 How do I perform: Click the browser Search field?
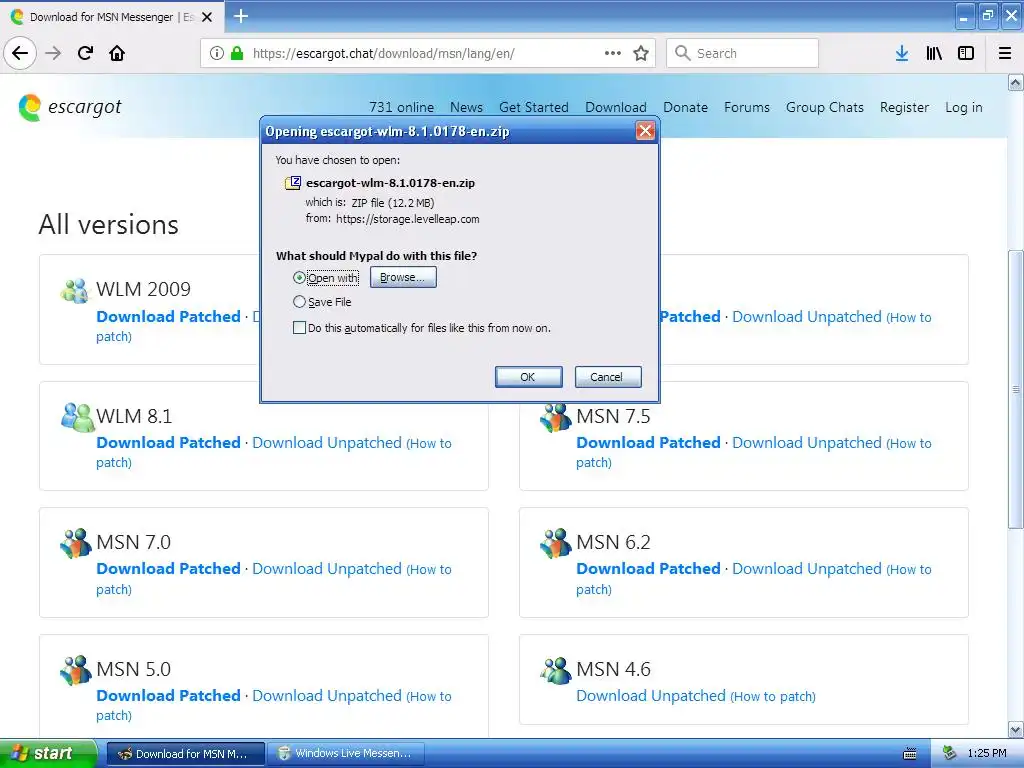tap(743, 53)
